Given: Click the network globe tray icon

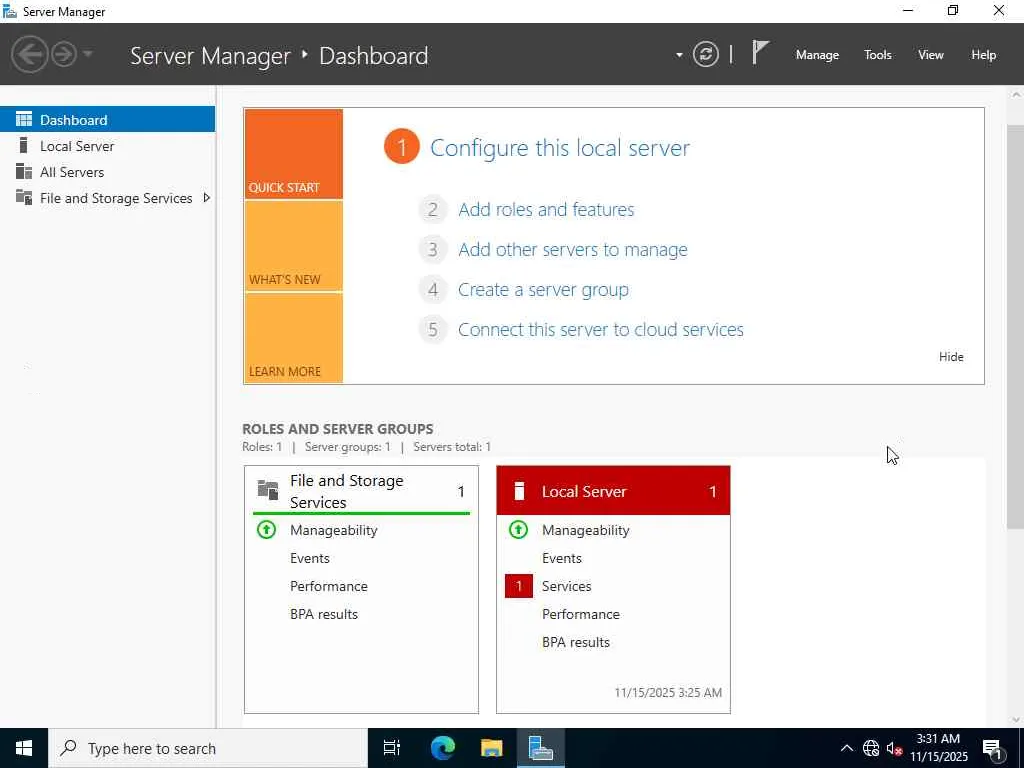Looking at the screenshot, I should 871,748.
